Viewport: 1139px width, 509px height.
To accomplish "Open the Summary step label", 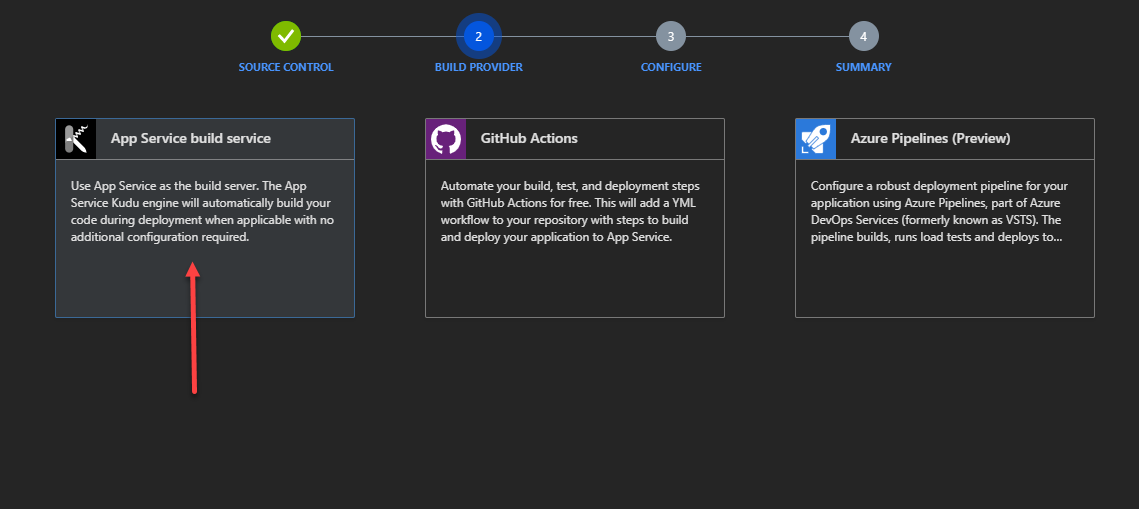I will pos(863,67).
